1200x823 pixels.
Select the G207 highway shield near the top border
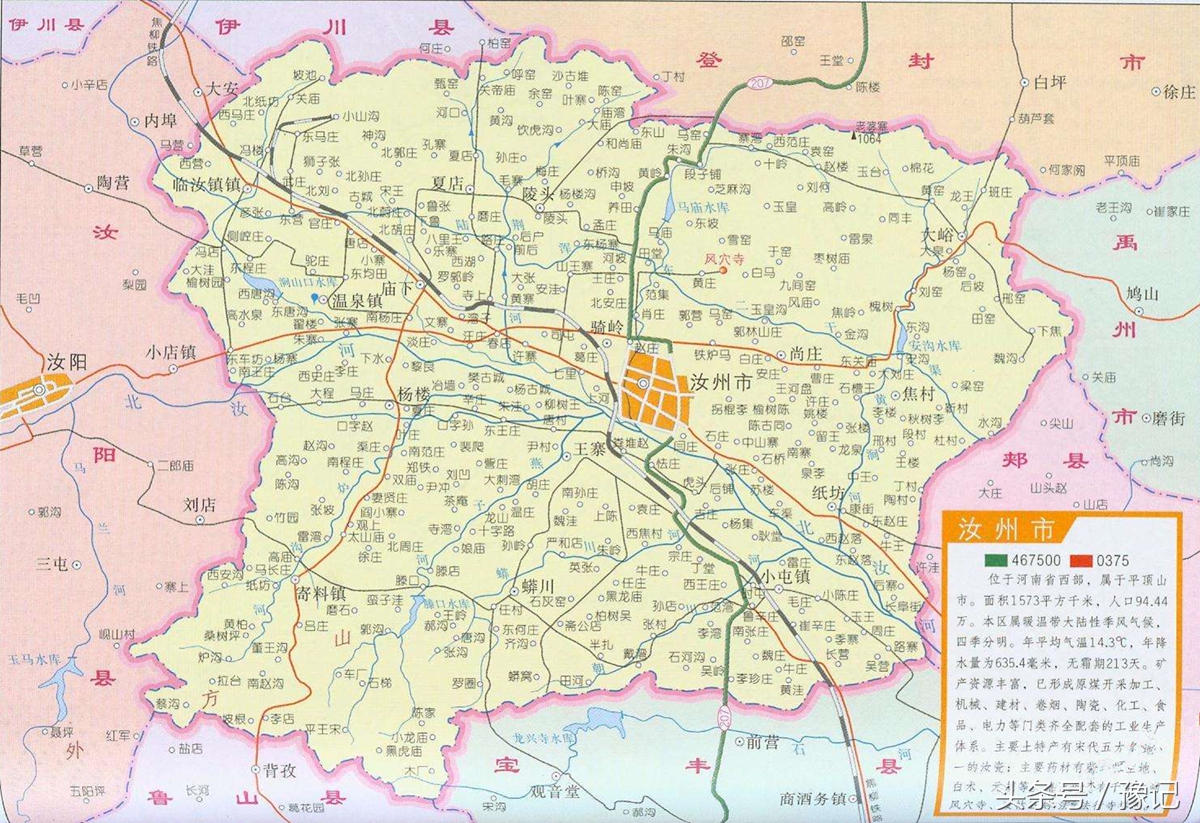point(761,82)
